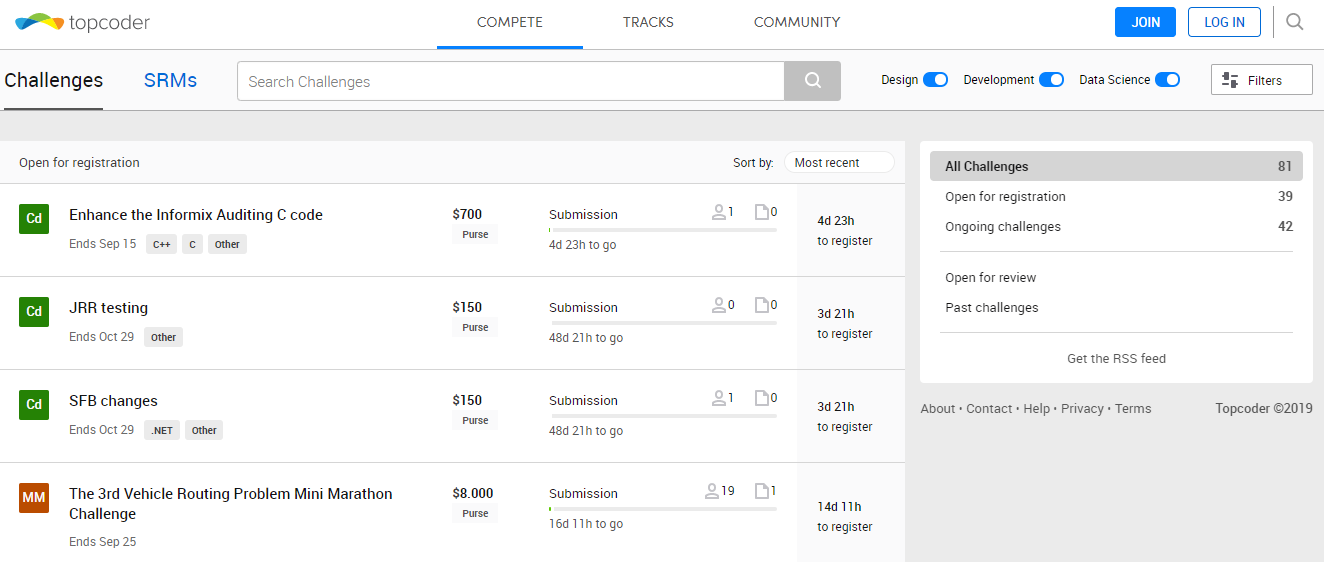Disable the Development track switch

pyautogui.click(x=1051, y=80)
